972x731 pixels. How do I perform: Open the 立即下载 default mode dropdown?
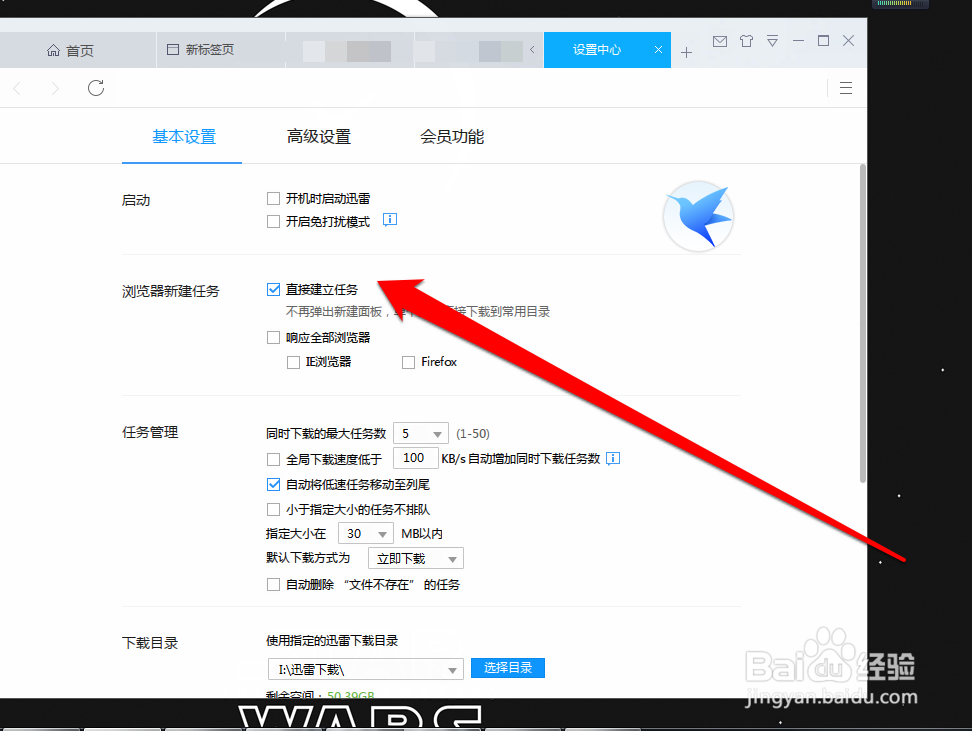(x=416, y=559)
